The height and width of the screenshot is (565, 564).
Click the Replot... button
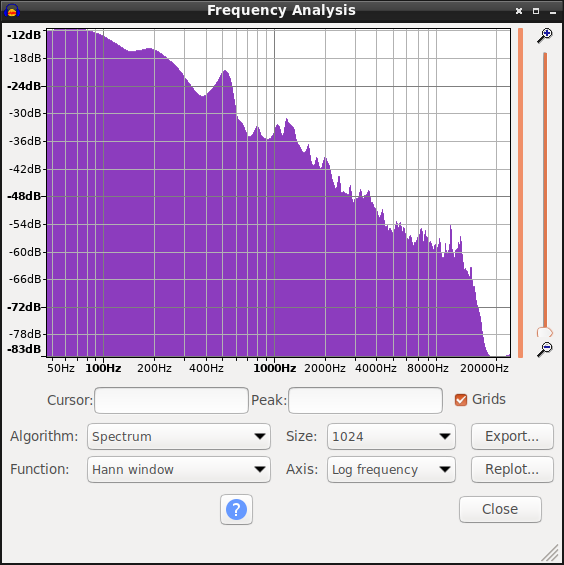click(x=512, y=470)
